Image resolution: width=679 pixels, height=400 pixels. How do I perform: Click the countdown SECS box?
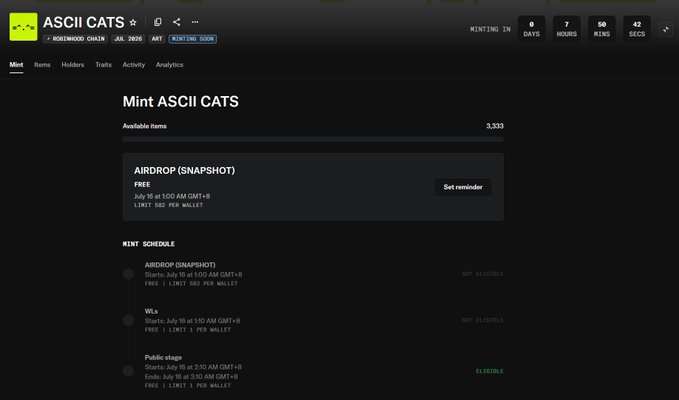coord(637,29)
